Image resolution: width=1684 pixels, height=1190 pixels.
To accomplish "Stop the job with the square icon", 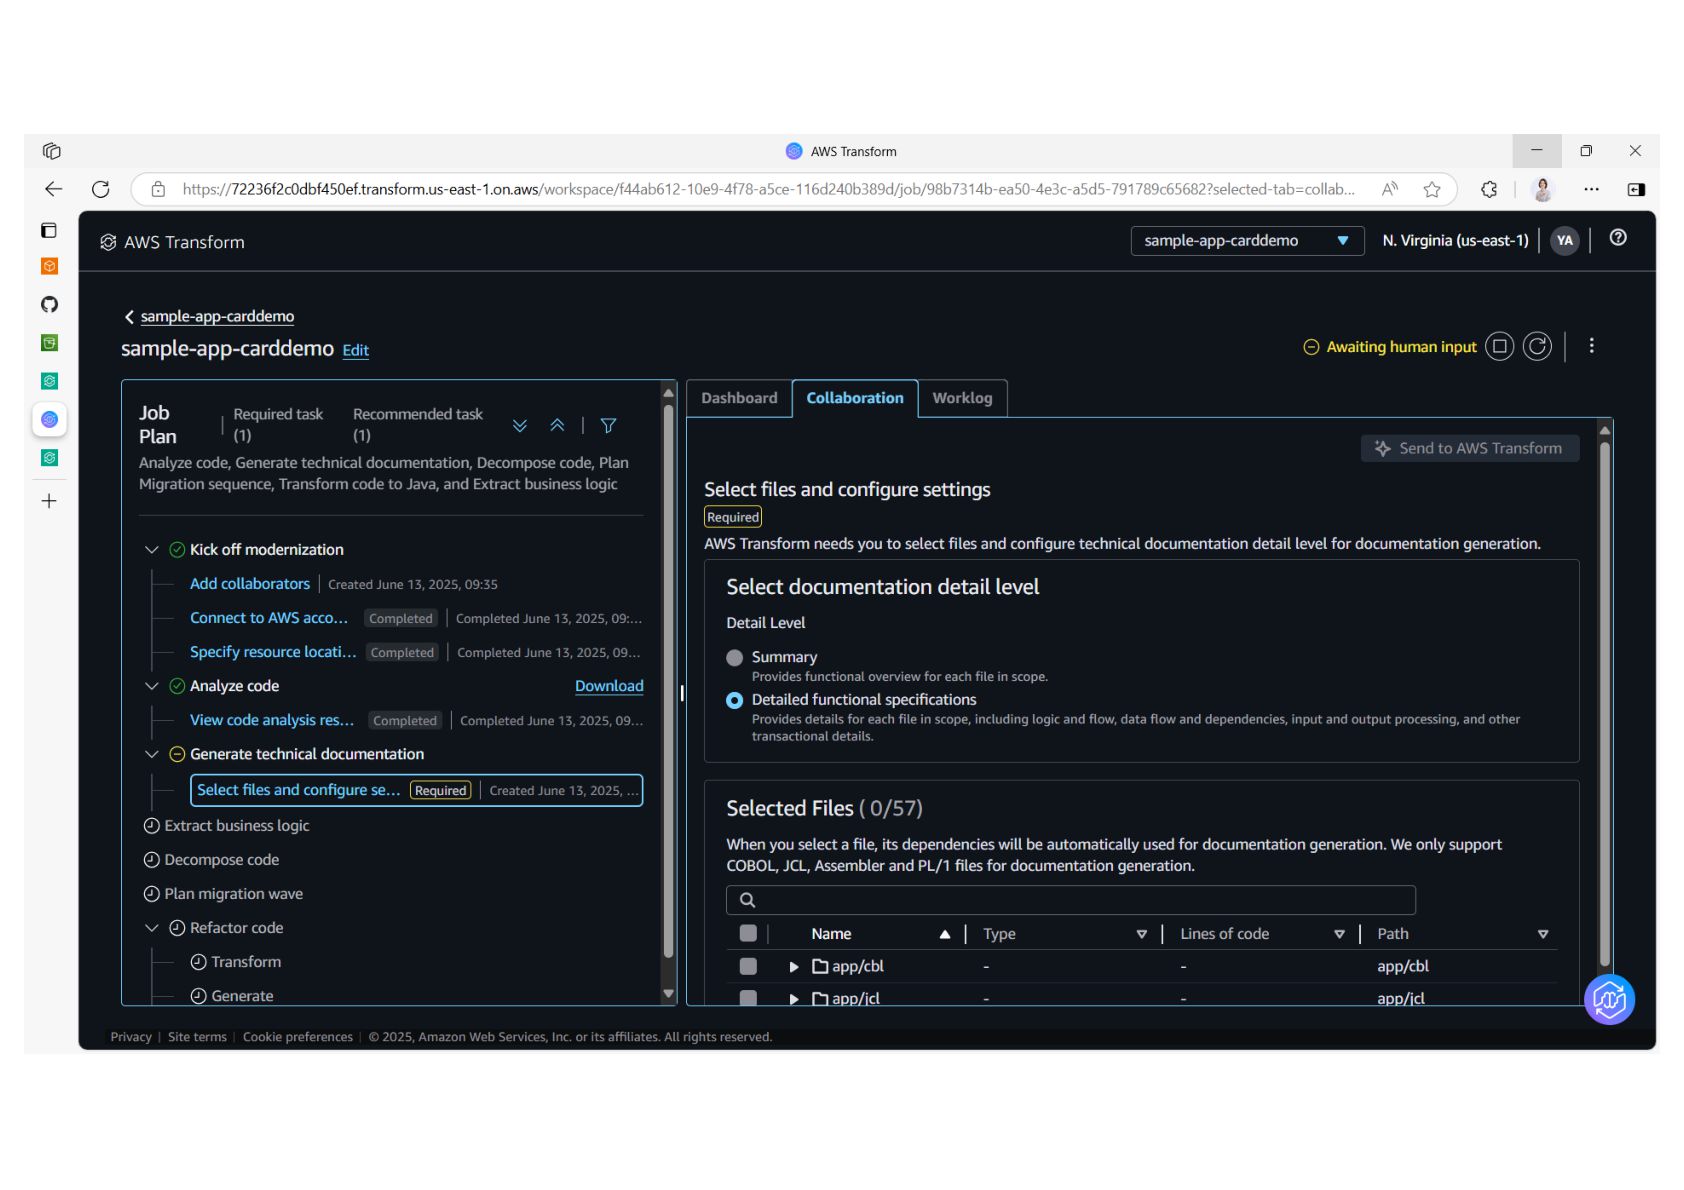I will (1499, 347).
